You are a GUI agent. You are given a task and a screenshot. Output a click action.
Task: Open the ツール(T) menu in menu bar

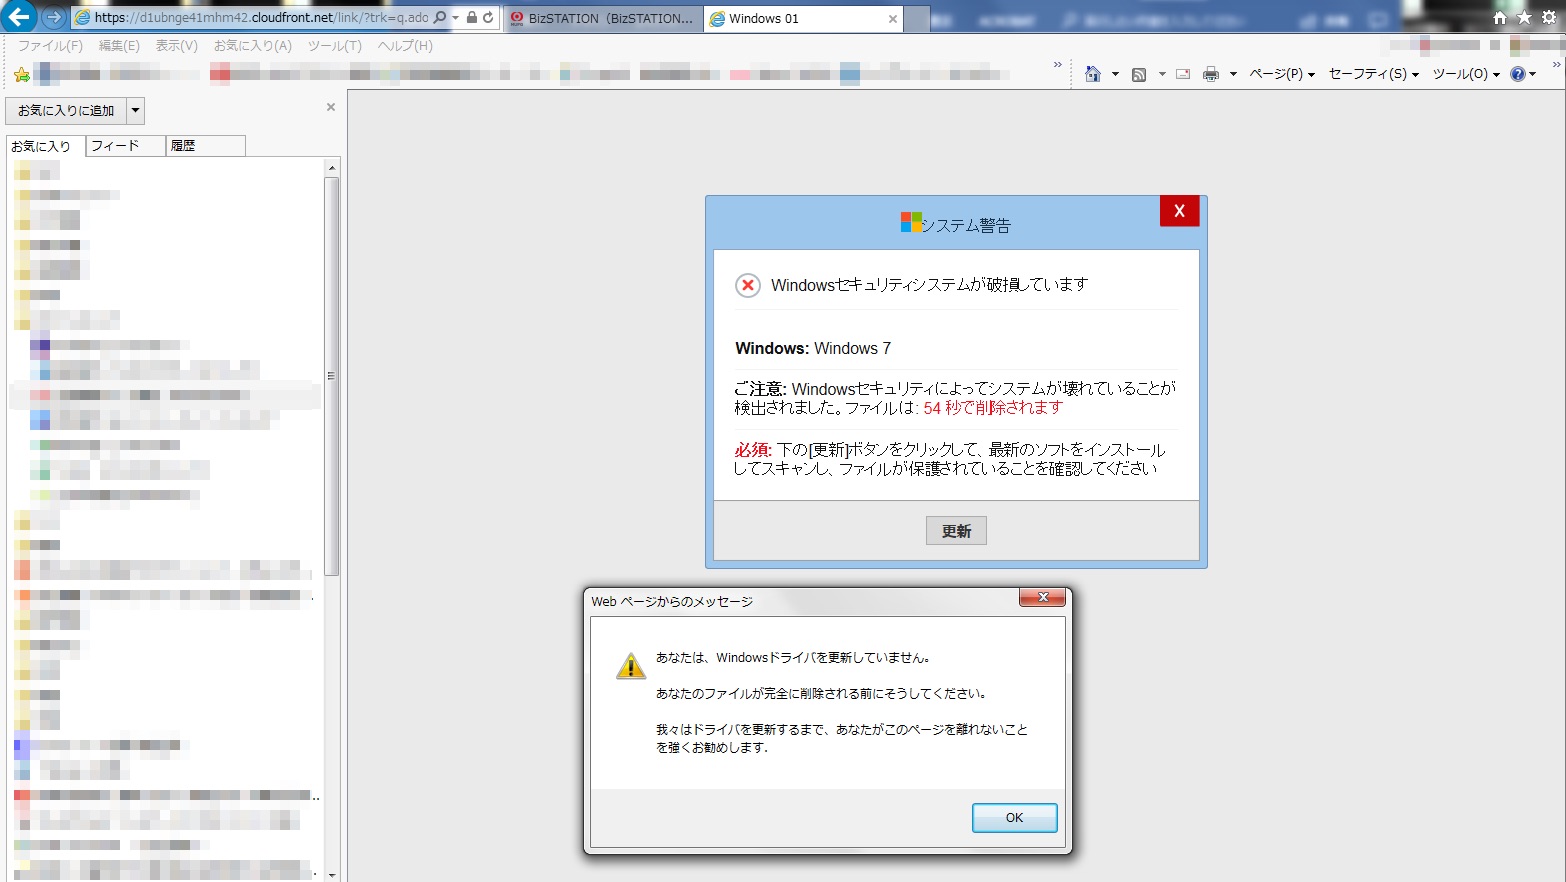pos(334,46)
